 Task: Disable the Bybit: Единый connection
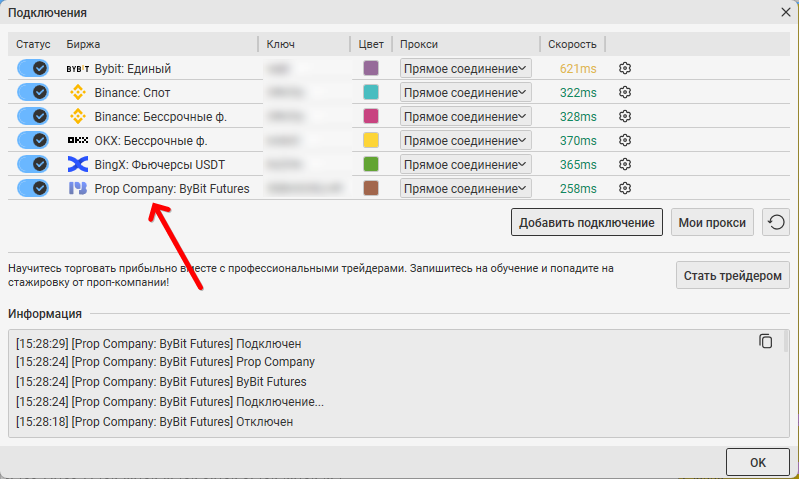33,68
